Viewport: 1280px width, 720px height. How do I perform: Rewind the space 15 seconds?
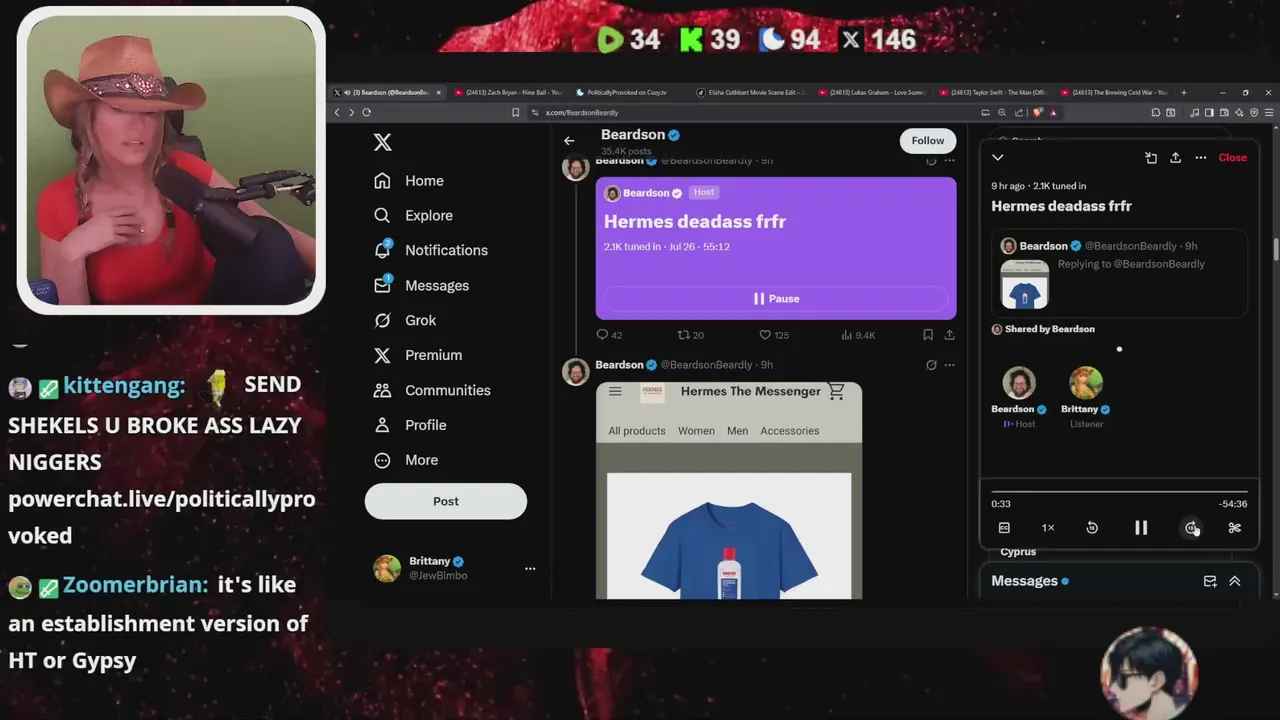[x=1092, y=528]
